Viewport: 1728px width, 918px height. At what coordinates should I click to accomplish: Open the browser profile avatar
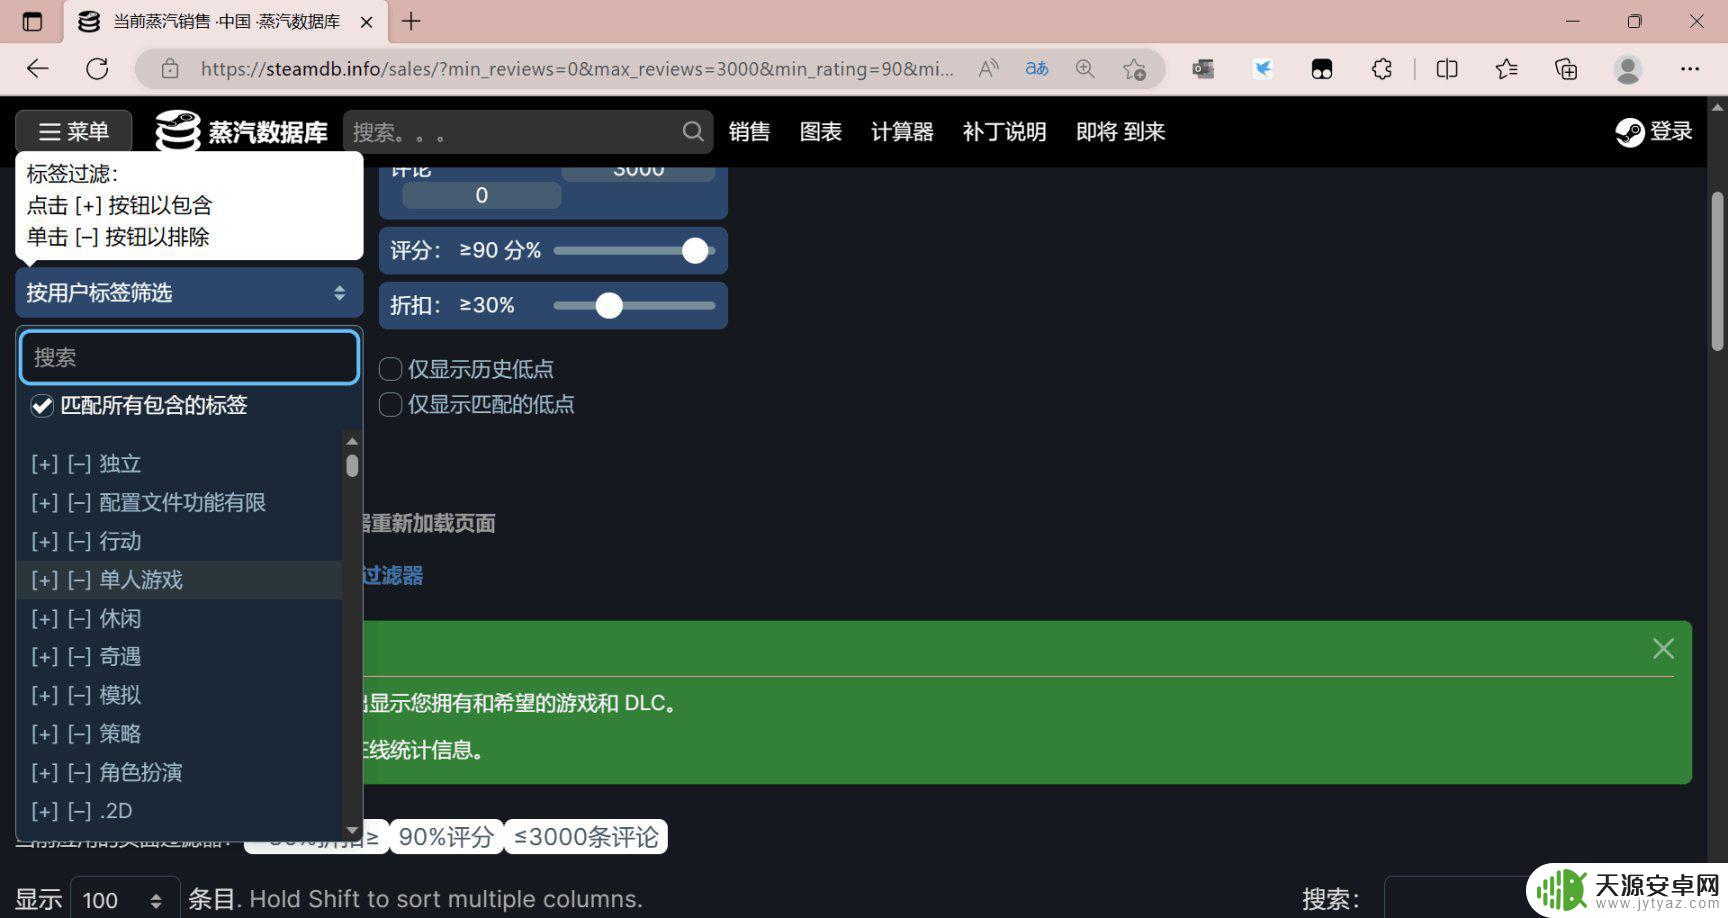tap(1628, 69)
